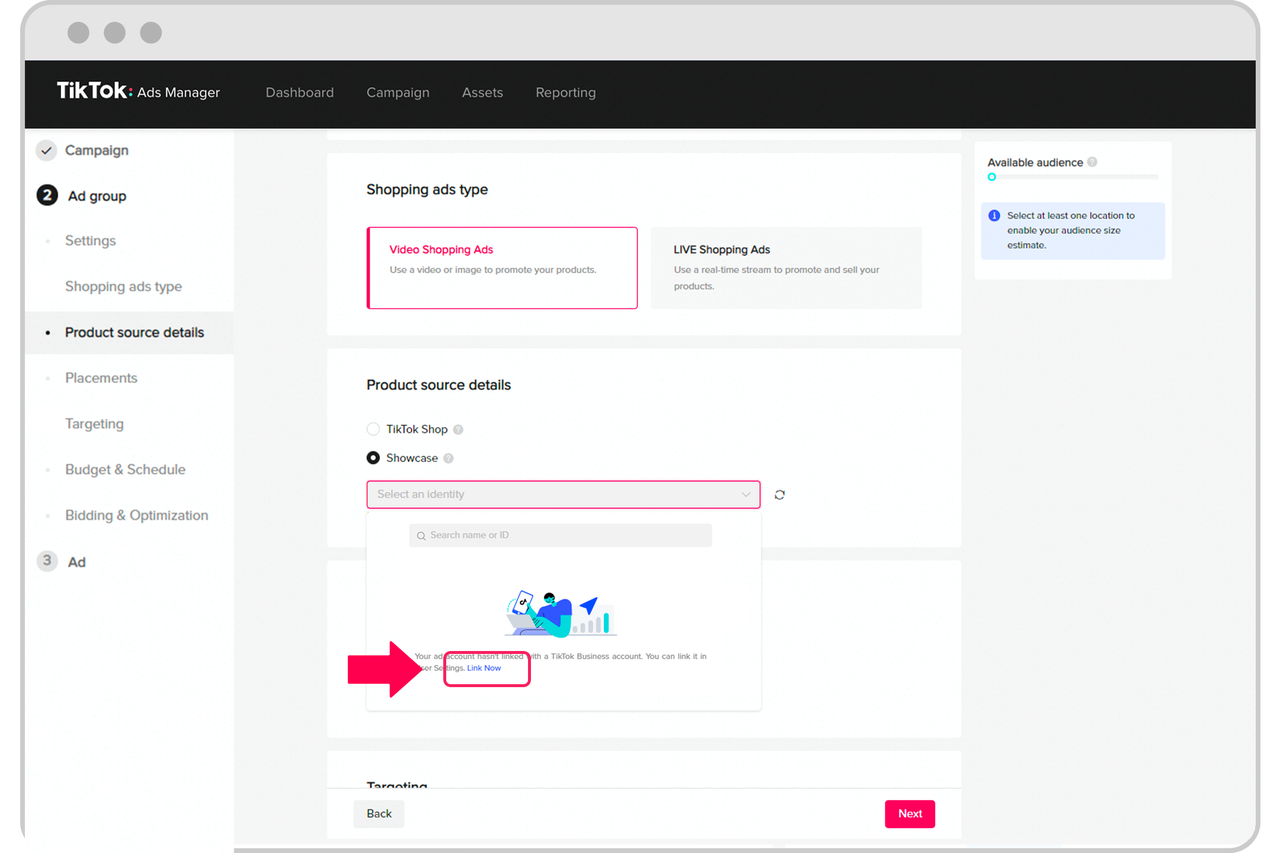
Task: Click the help icon beside TikTok Shop
Action: tap(458, 430)
